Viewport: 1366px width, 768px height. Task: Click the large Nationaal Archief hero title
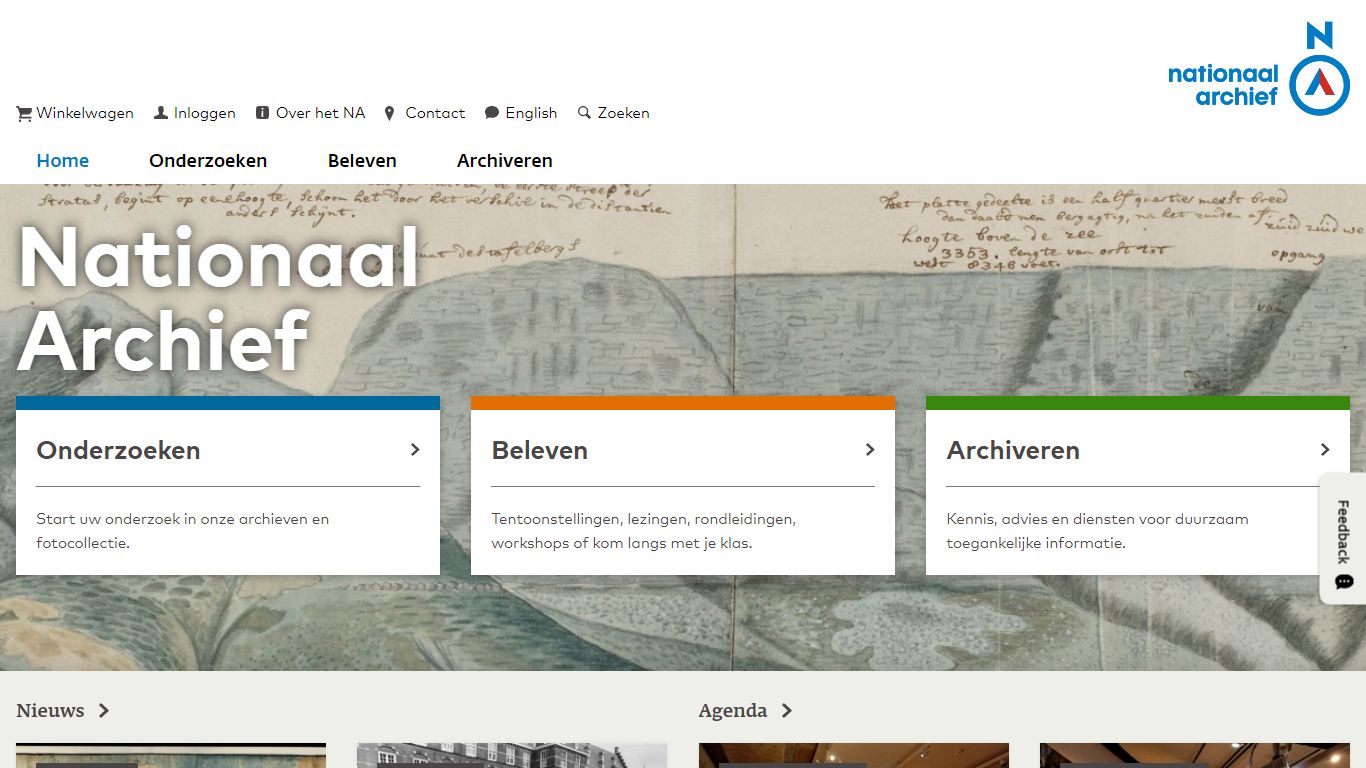pos(218,298)
